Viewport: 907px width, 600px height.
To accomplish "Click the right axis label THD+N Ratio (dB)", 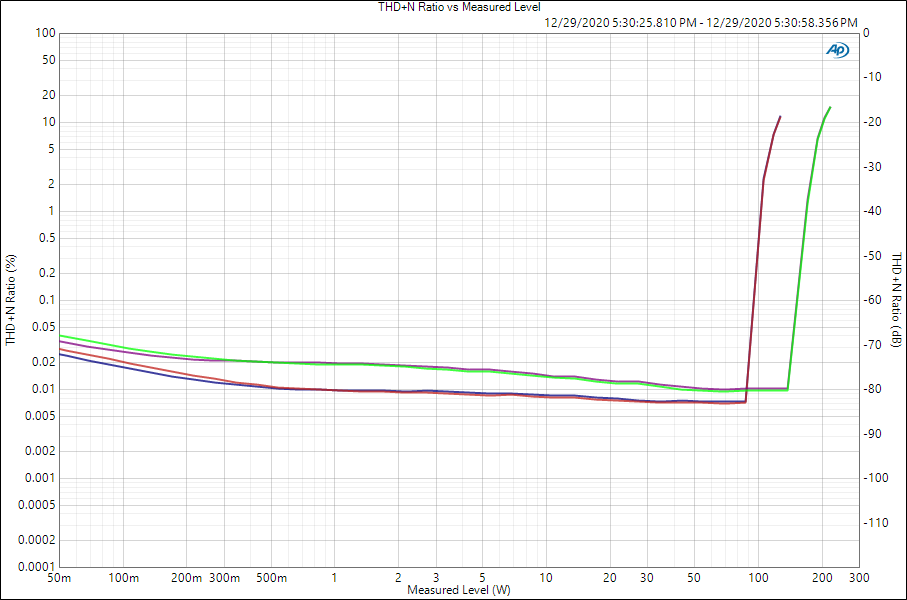I will tap(897, 299).
